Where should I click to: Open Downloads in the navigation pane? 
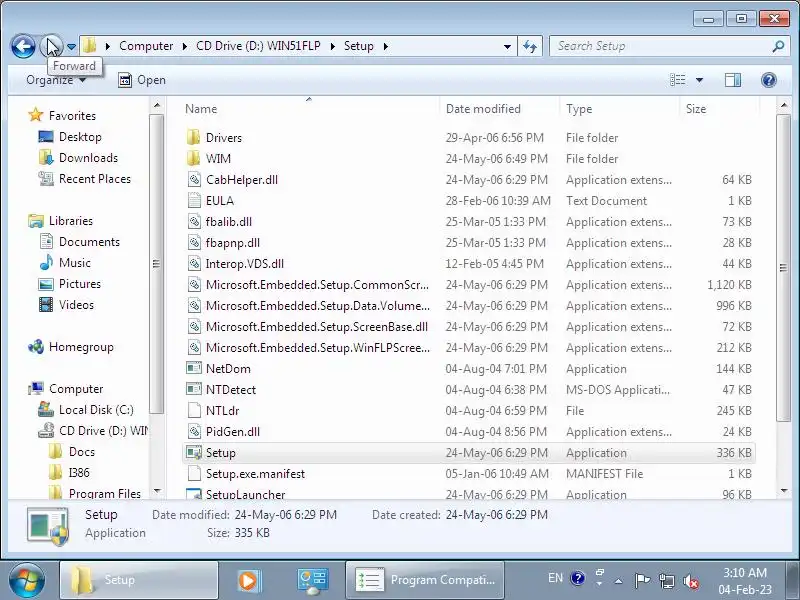(x=88, y=158)
